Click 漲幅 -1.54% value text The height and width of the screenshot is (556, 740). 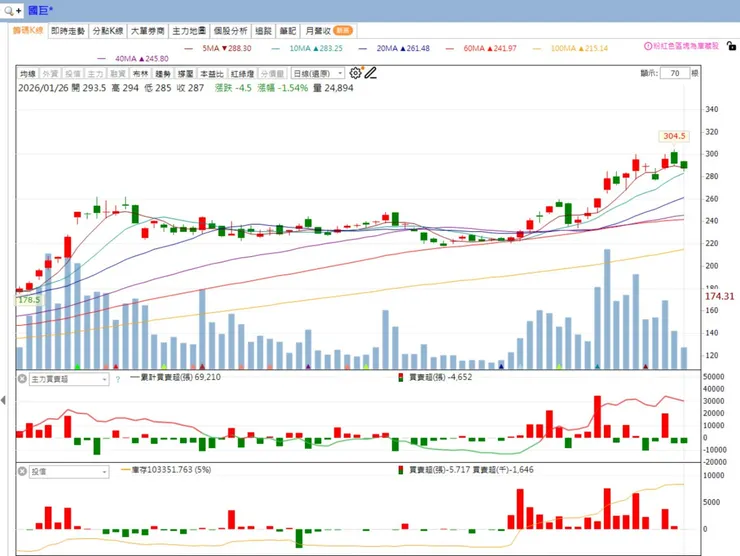[283, 88]
